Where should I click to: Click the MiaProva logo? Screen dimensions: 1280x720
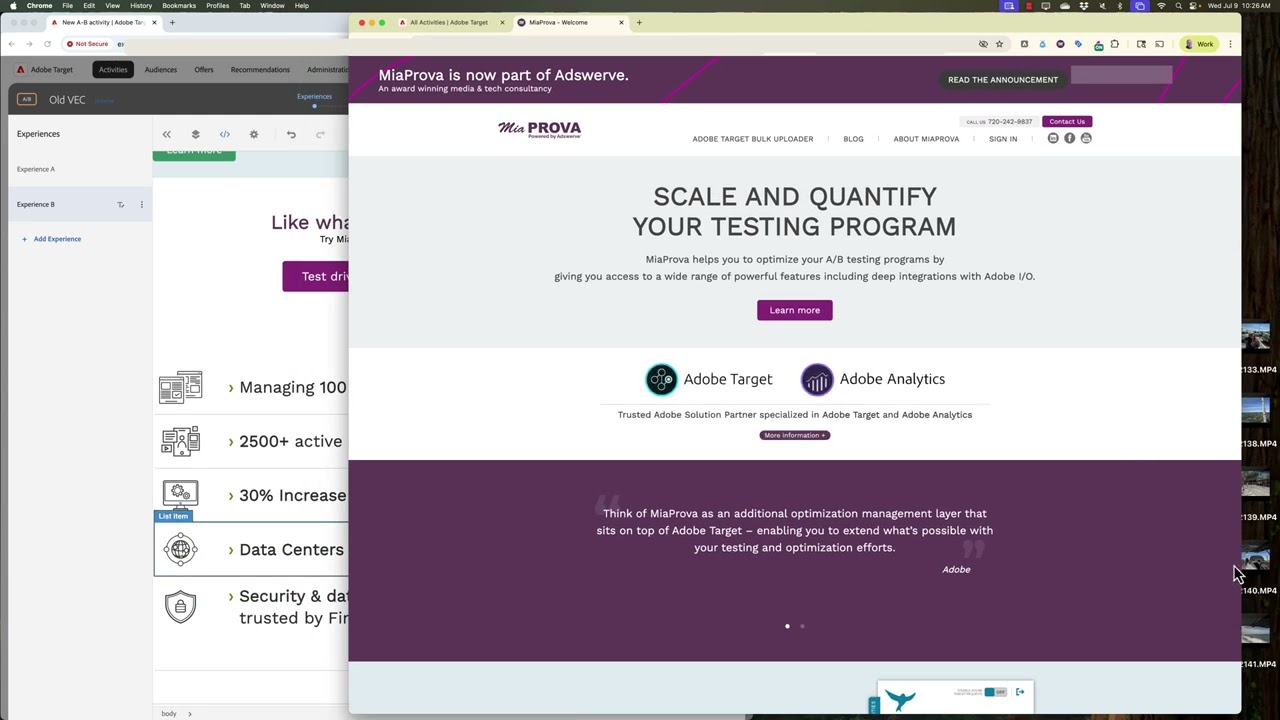(539, 129)
